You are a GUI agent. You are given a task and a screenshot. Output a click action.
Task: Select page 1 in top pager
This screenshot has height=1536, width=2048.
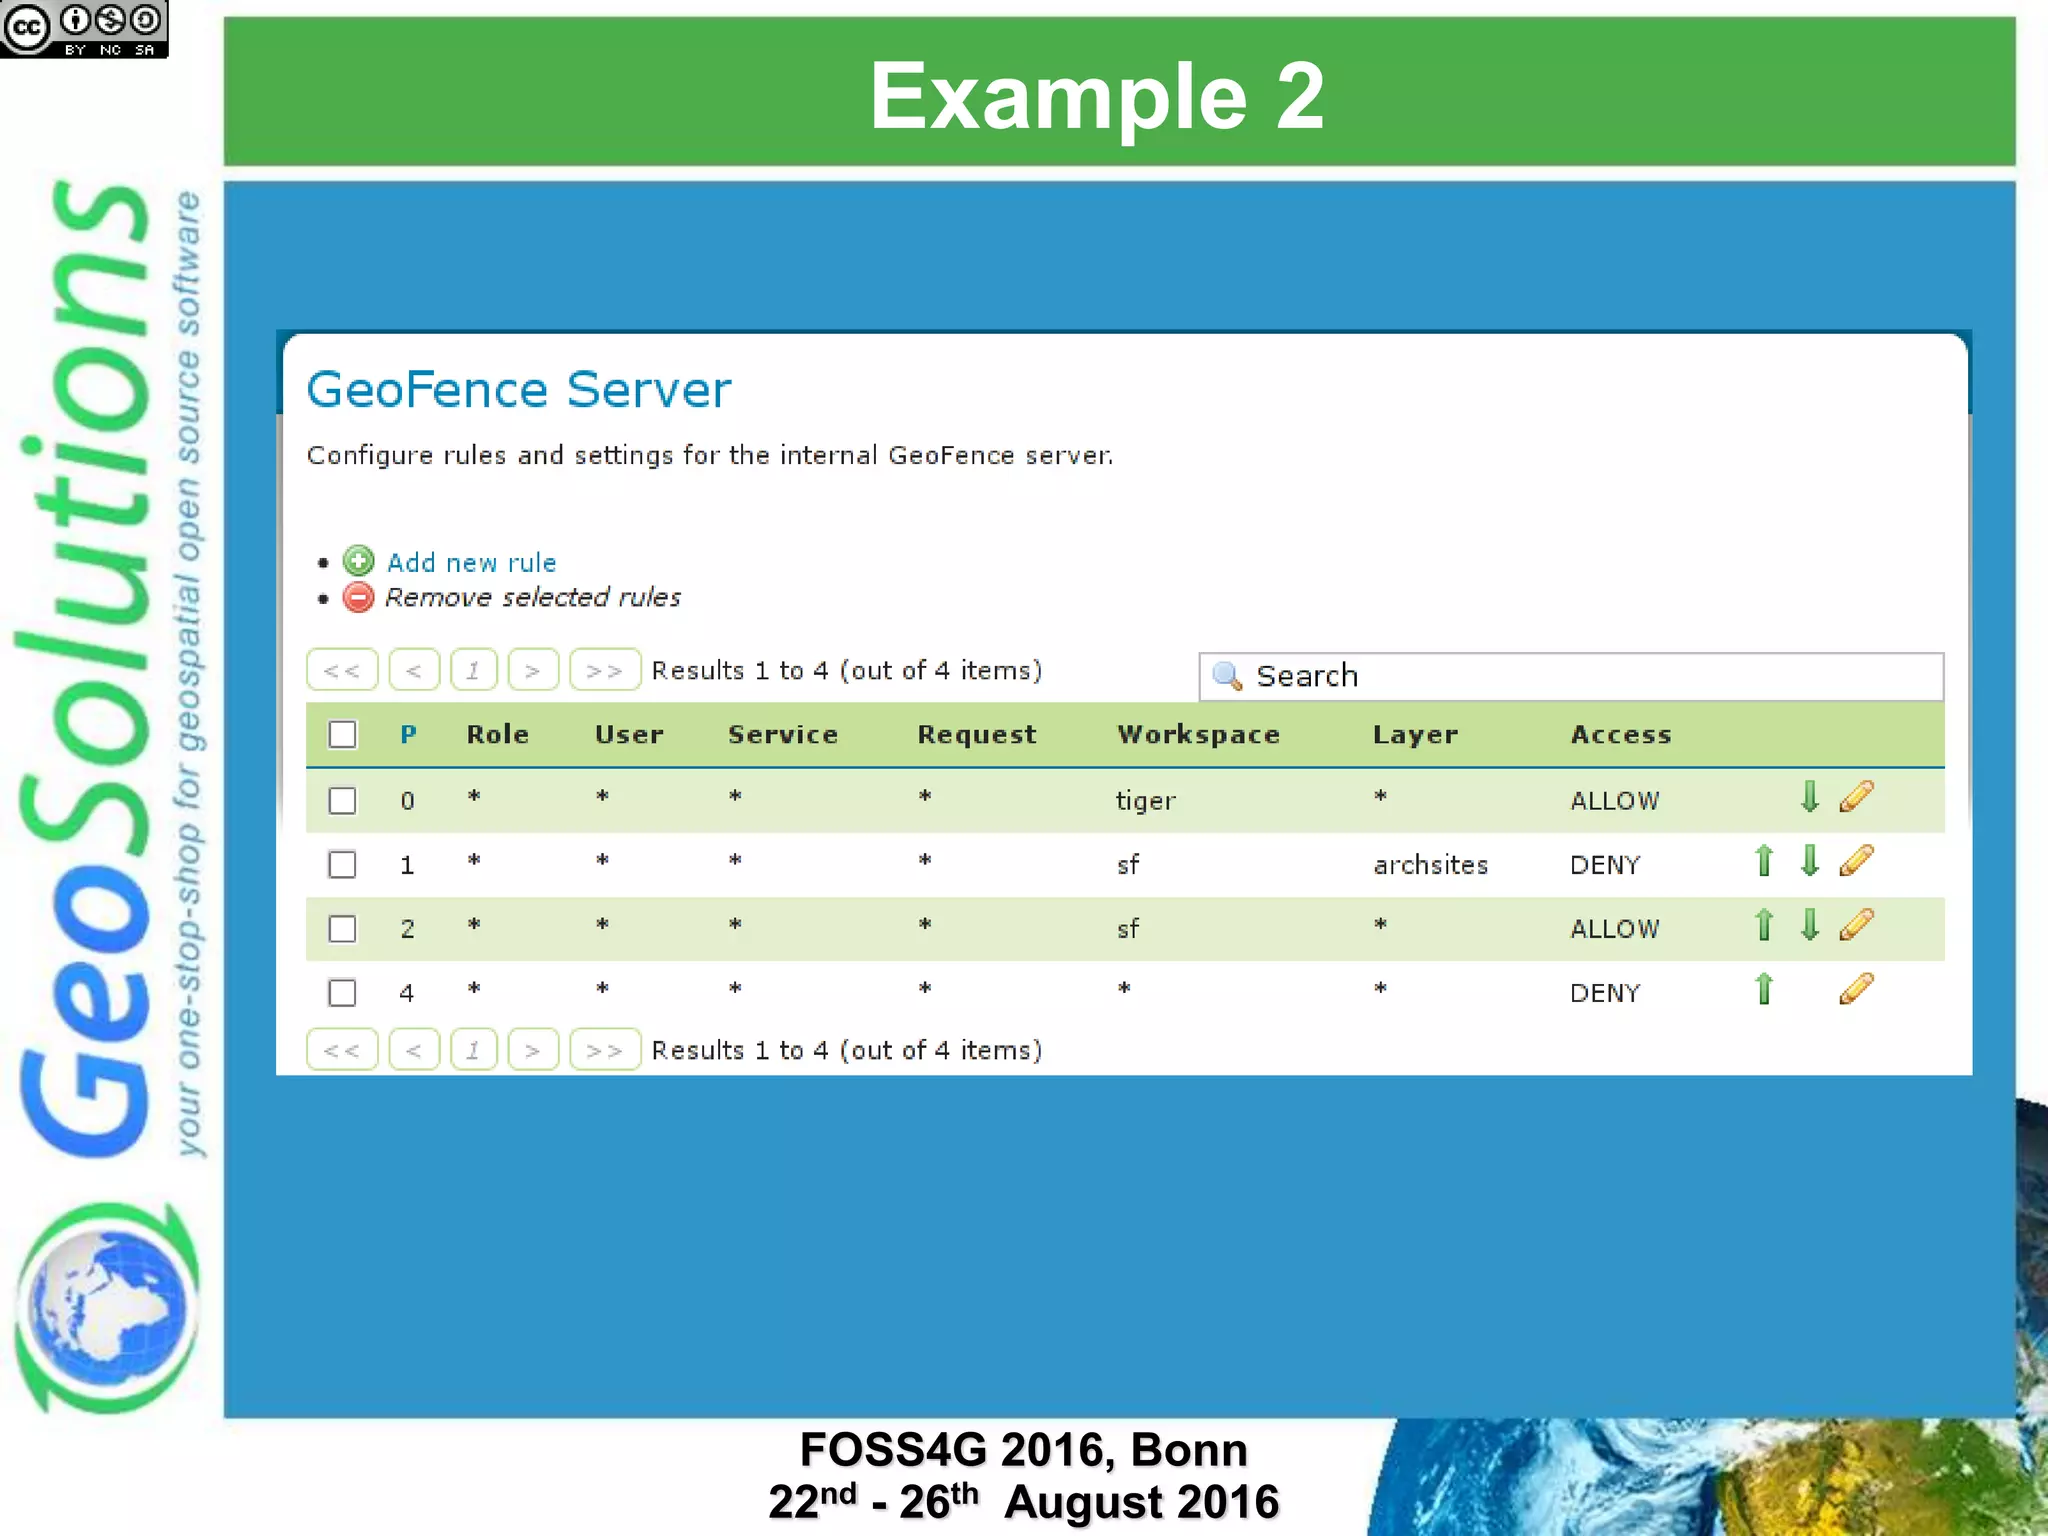473,670
